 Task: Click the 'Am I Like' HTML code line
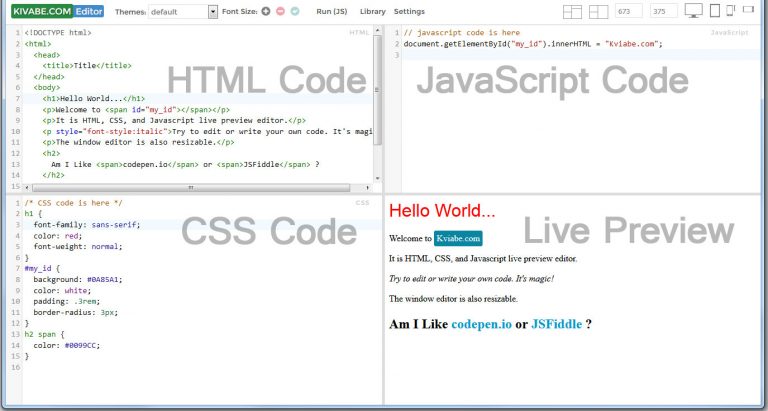click(185, 164)
